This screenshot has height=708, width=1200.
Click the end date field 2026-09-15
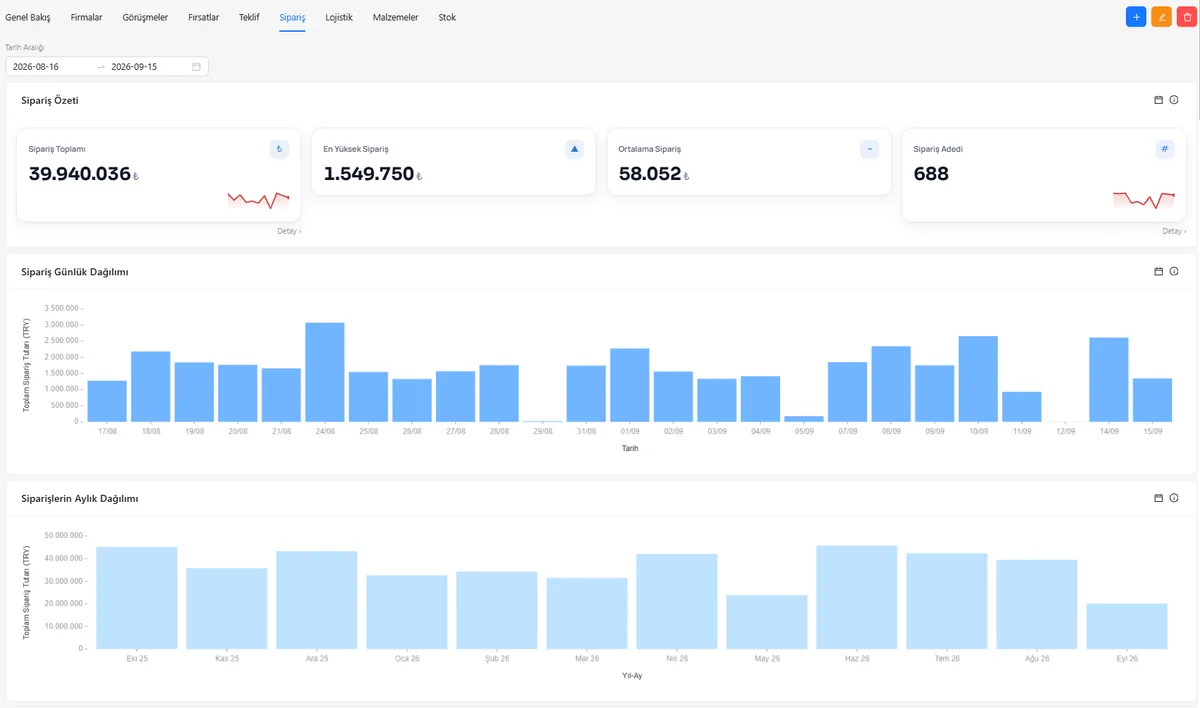coord(134,67)
